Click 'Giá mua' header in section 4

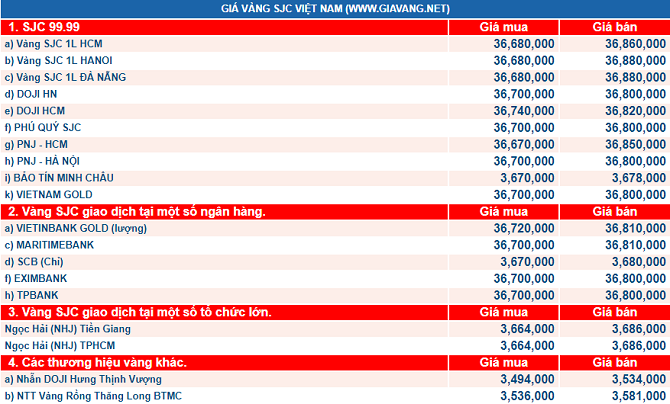(503, 363)
